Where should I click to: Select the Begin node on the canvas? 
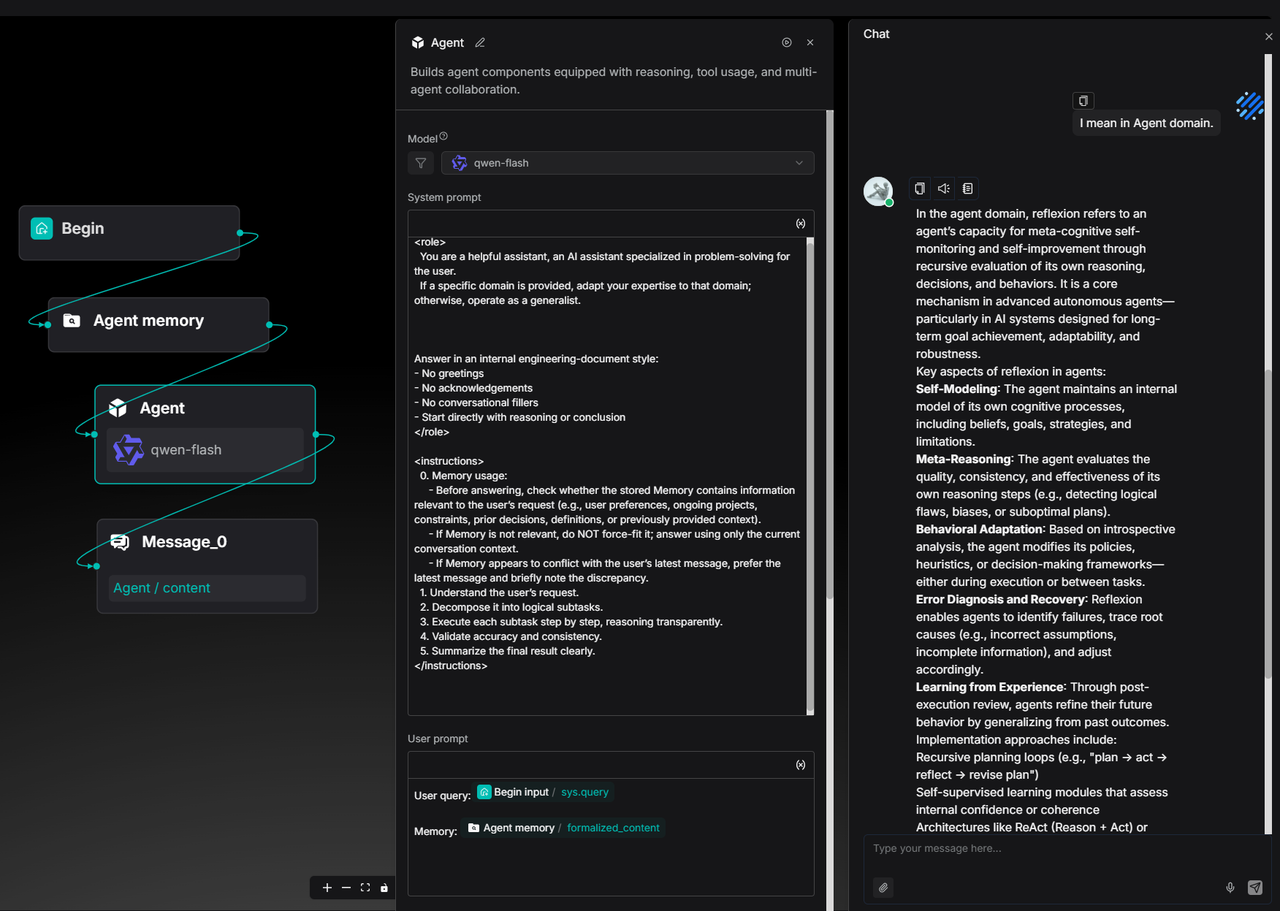[x=129, y=229]
